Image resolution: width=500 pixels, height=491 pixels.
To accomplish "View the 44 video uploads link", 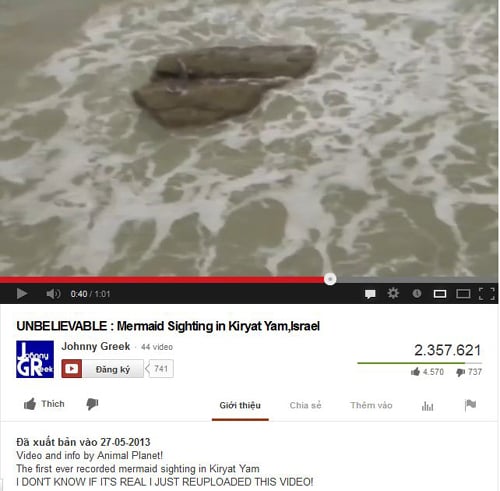I will 157,347.
